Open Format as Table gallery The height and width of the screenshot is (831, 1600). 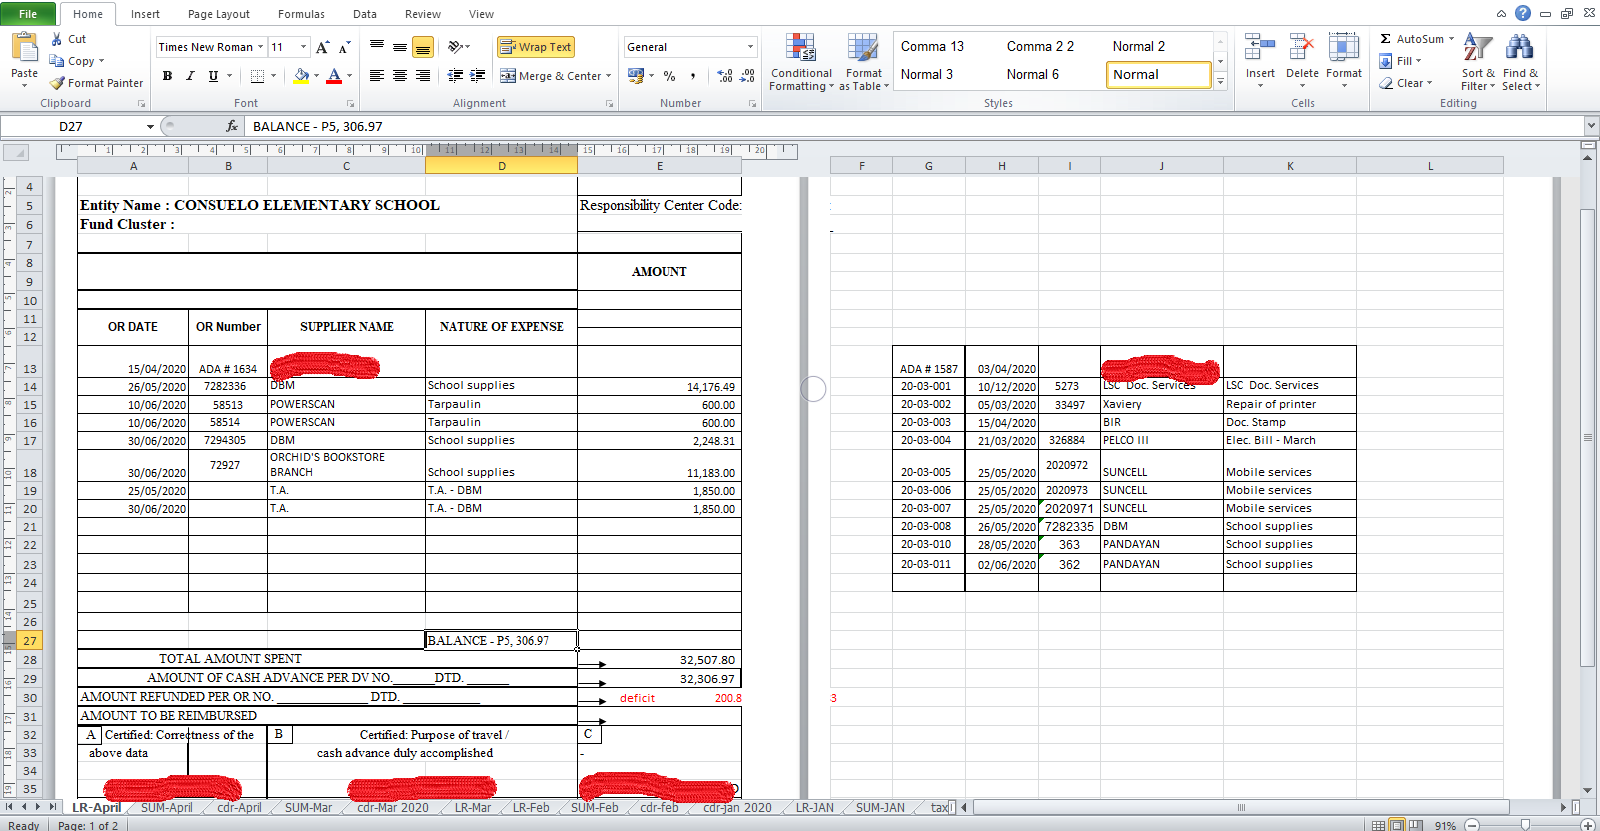tap(863, 62)
